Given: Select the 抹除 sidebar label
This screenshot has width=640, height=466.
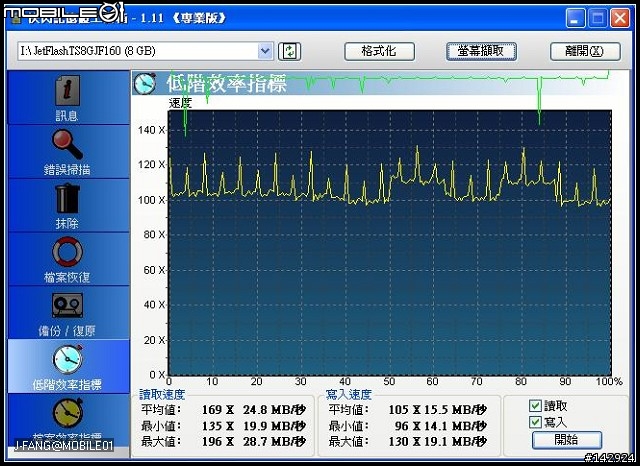Looking at the screenshot, I should click(67, 224).
